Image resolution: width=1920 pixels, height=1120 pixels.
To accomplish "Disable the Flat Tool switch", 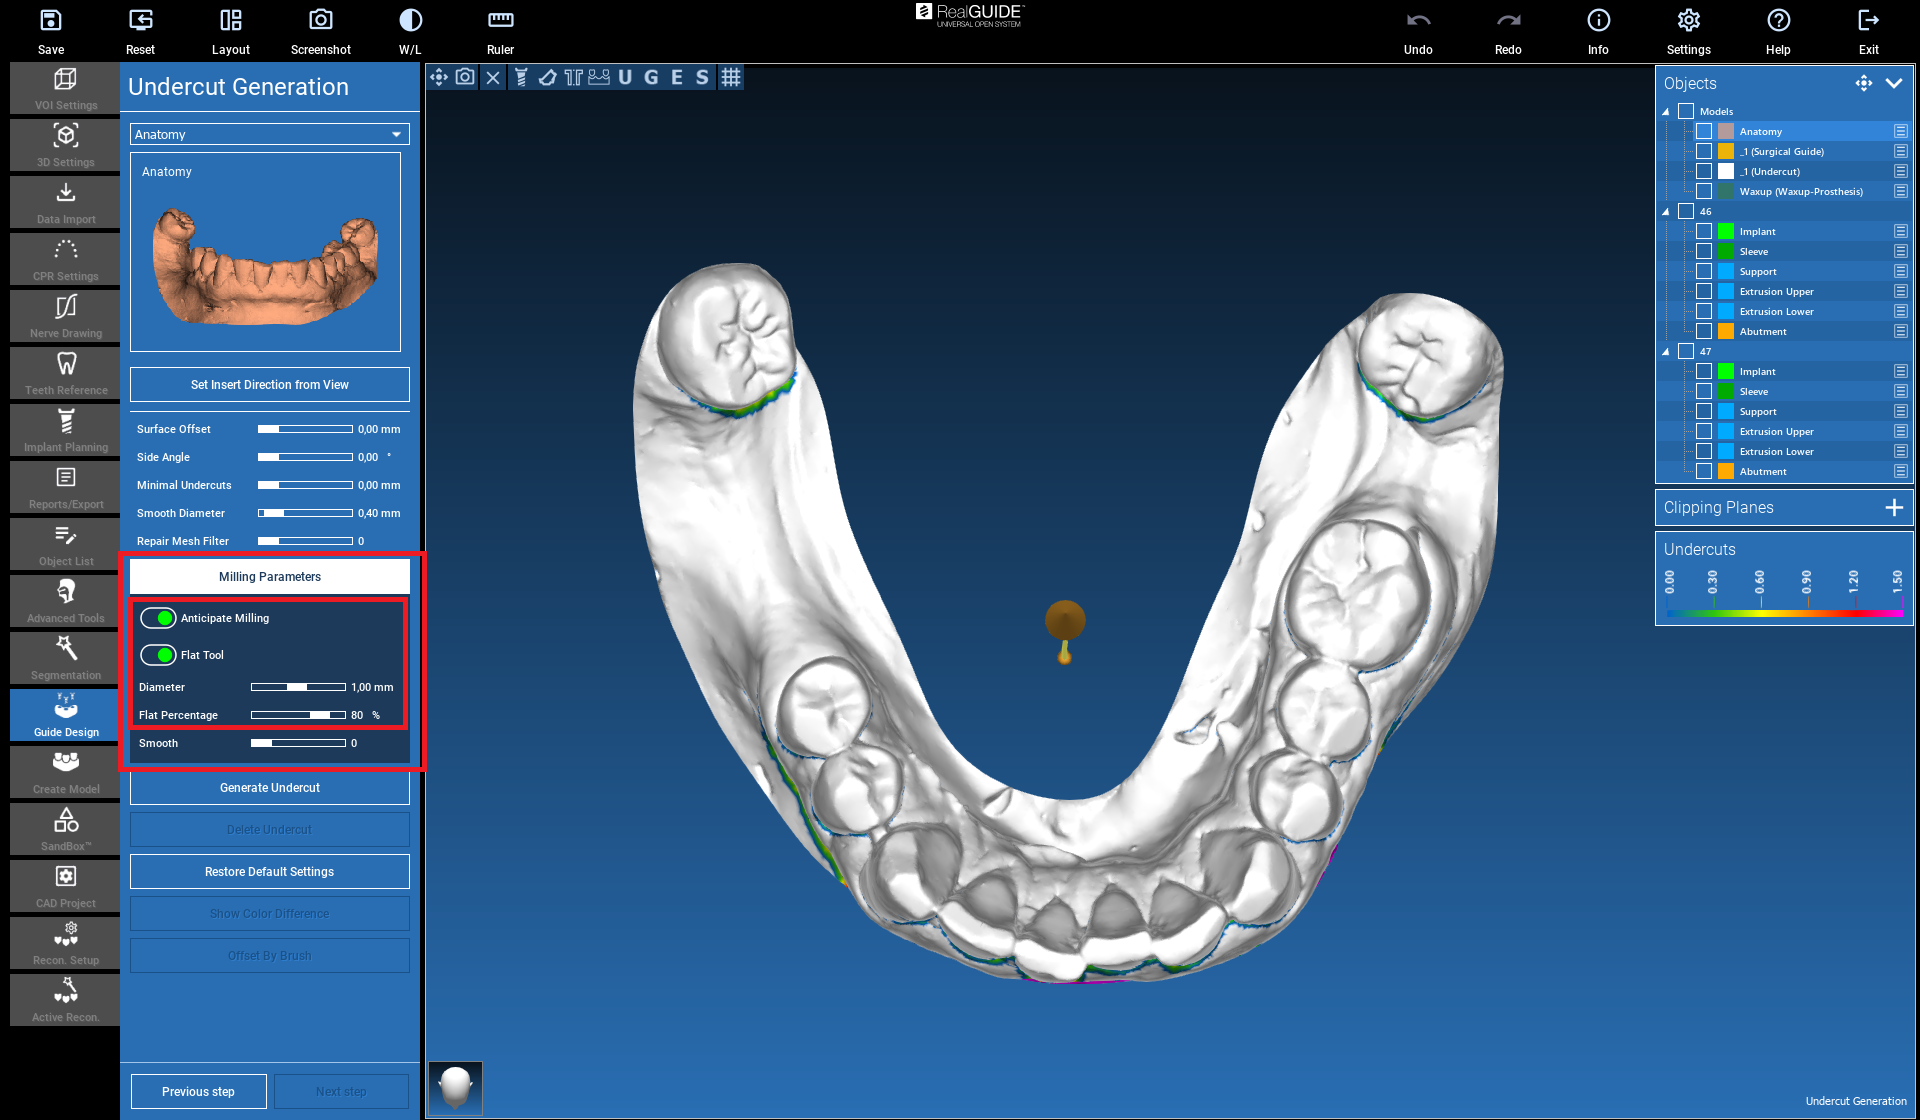I will click(x=159, y=655).
